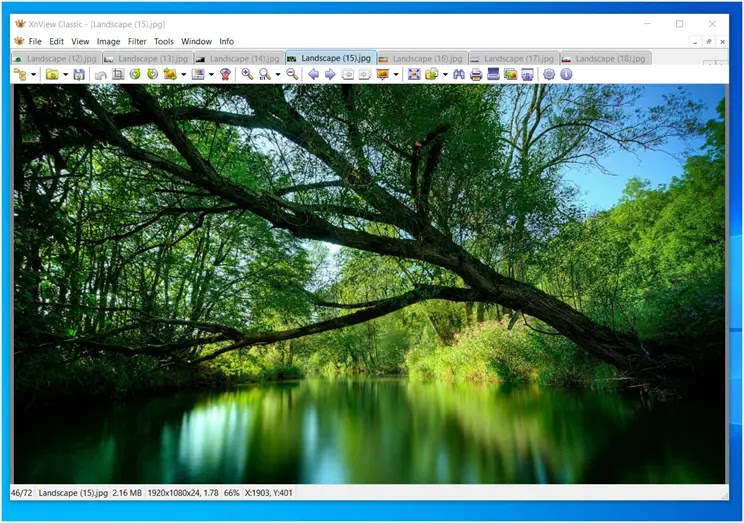Click the Zoom In magnifier icon
744x523 pixels.
coord(247,75)
